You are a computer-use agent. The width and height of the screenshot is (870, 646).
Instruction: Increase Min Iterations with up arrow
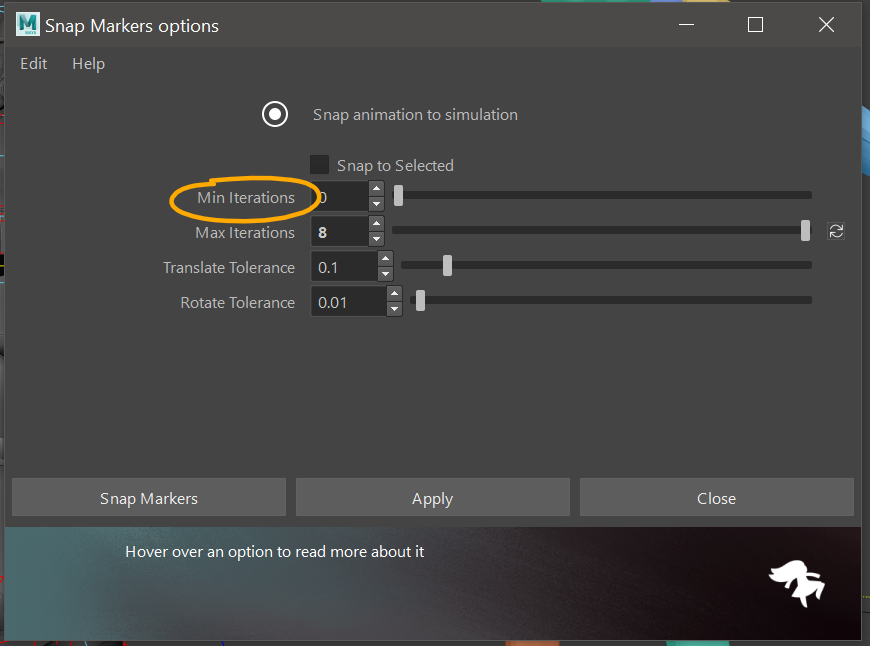click(x=376, y=189)
